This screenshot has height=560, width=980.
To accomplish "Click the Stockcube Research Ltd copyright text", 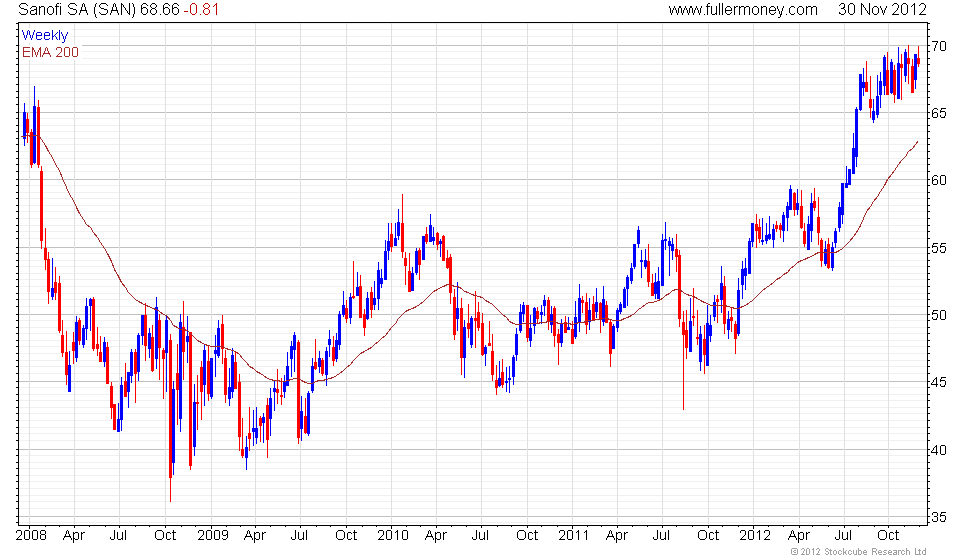I will (858, 552).
